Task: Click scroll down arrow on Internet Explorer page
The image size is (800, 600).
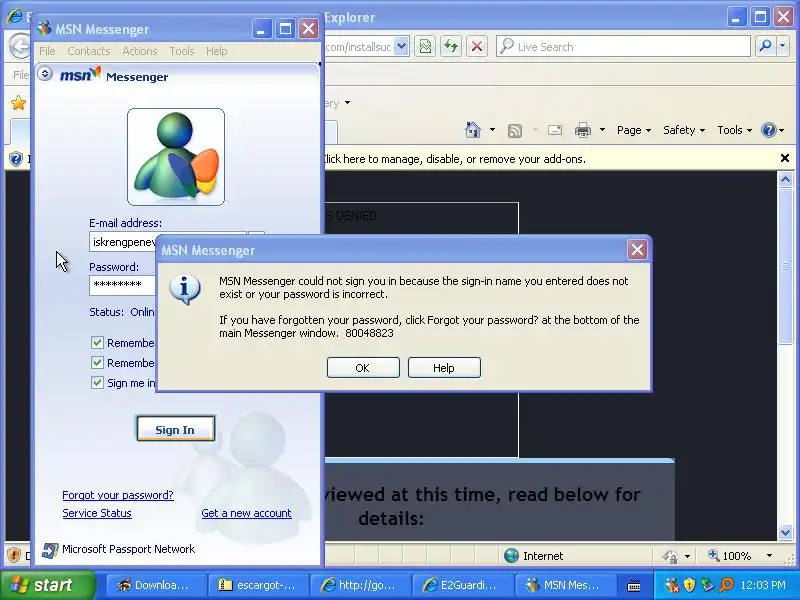Action: [785, 533]
